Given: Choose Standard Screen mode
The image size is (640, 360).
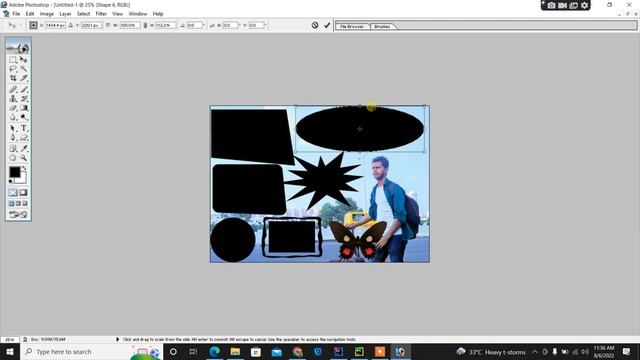Looking at the screenshot, I should pyautogui.click(x=11, y=203).
